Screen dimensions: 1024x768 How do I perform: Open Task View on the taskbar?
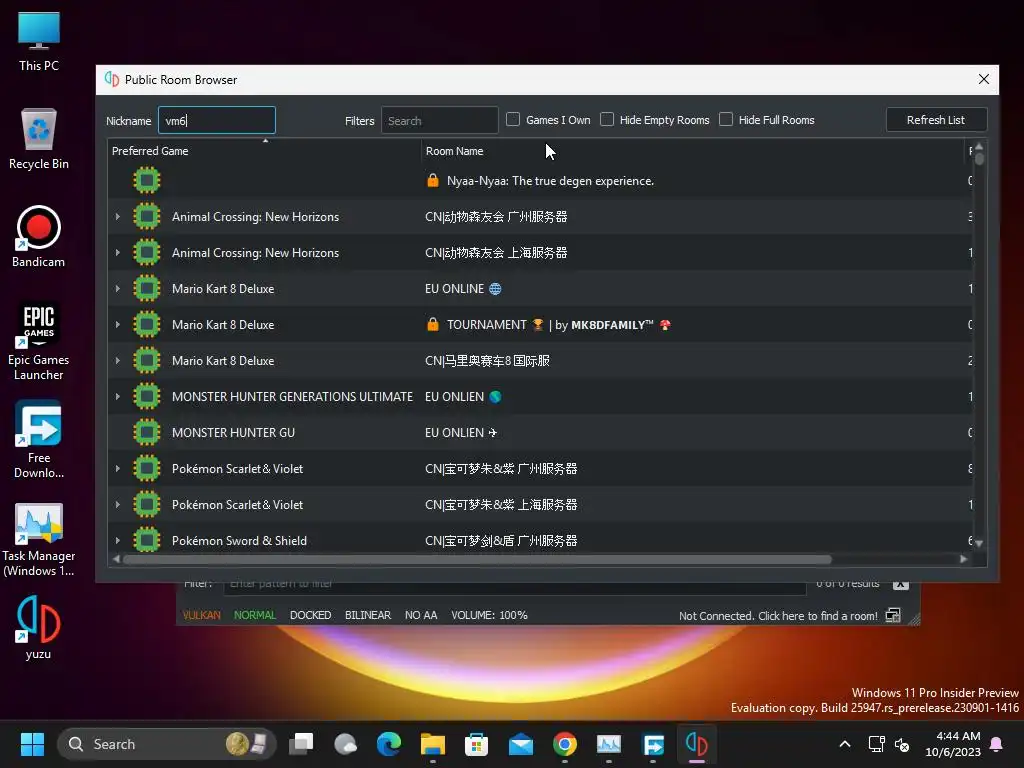(x=302, y=744)
